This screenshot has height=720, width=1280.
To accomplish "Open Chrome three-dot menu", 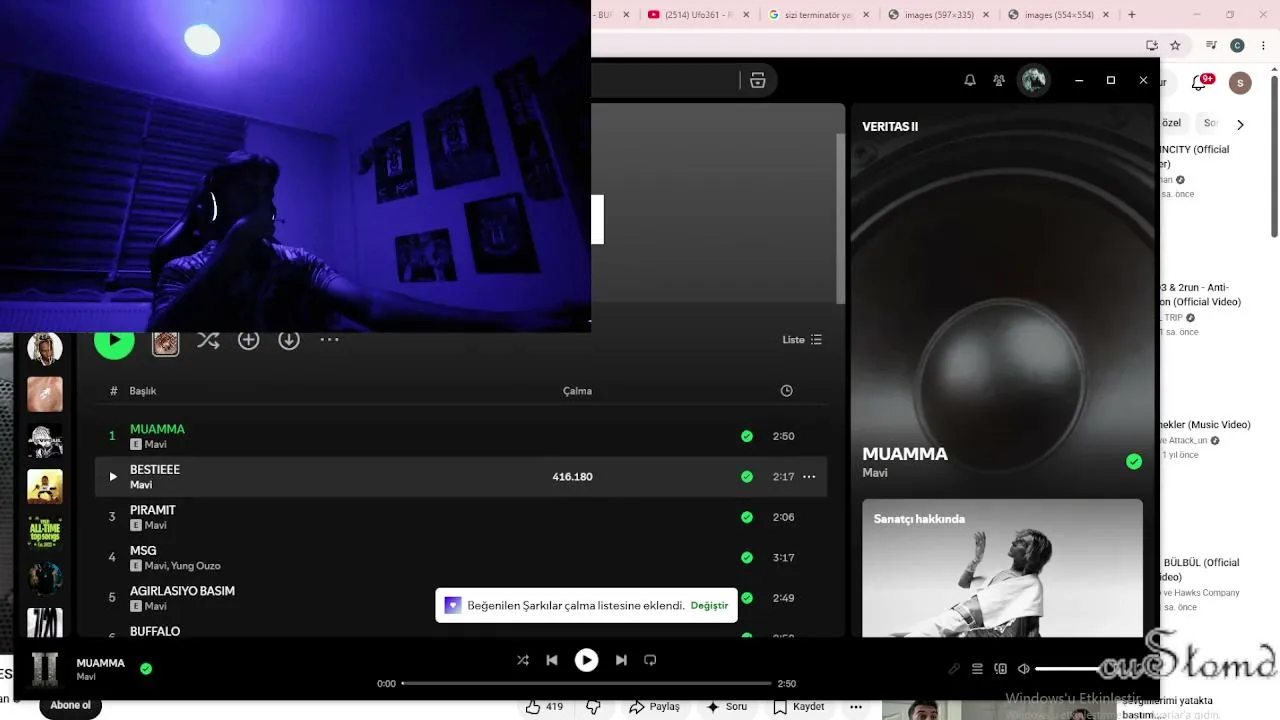I will click(x=1262, y=45).
